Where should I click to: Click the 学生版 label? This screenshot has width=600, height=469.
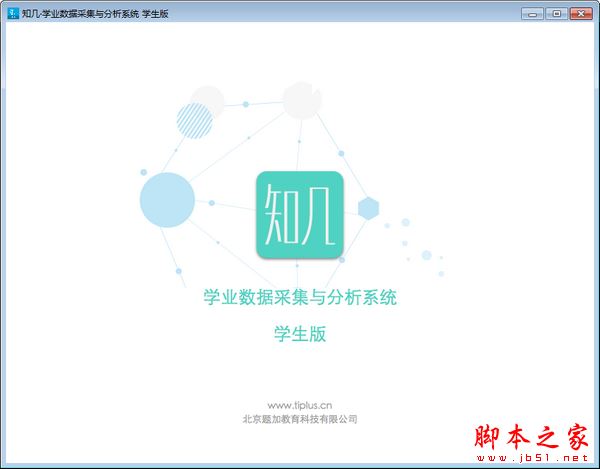(300, 334)
